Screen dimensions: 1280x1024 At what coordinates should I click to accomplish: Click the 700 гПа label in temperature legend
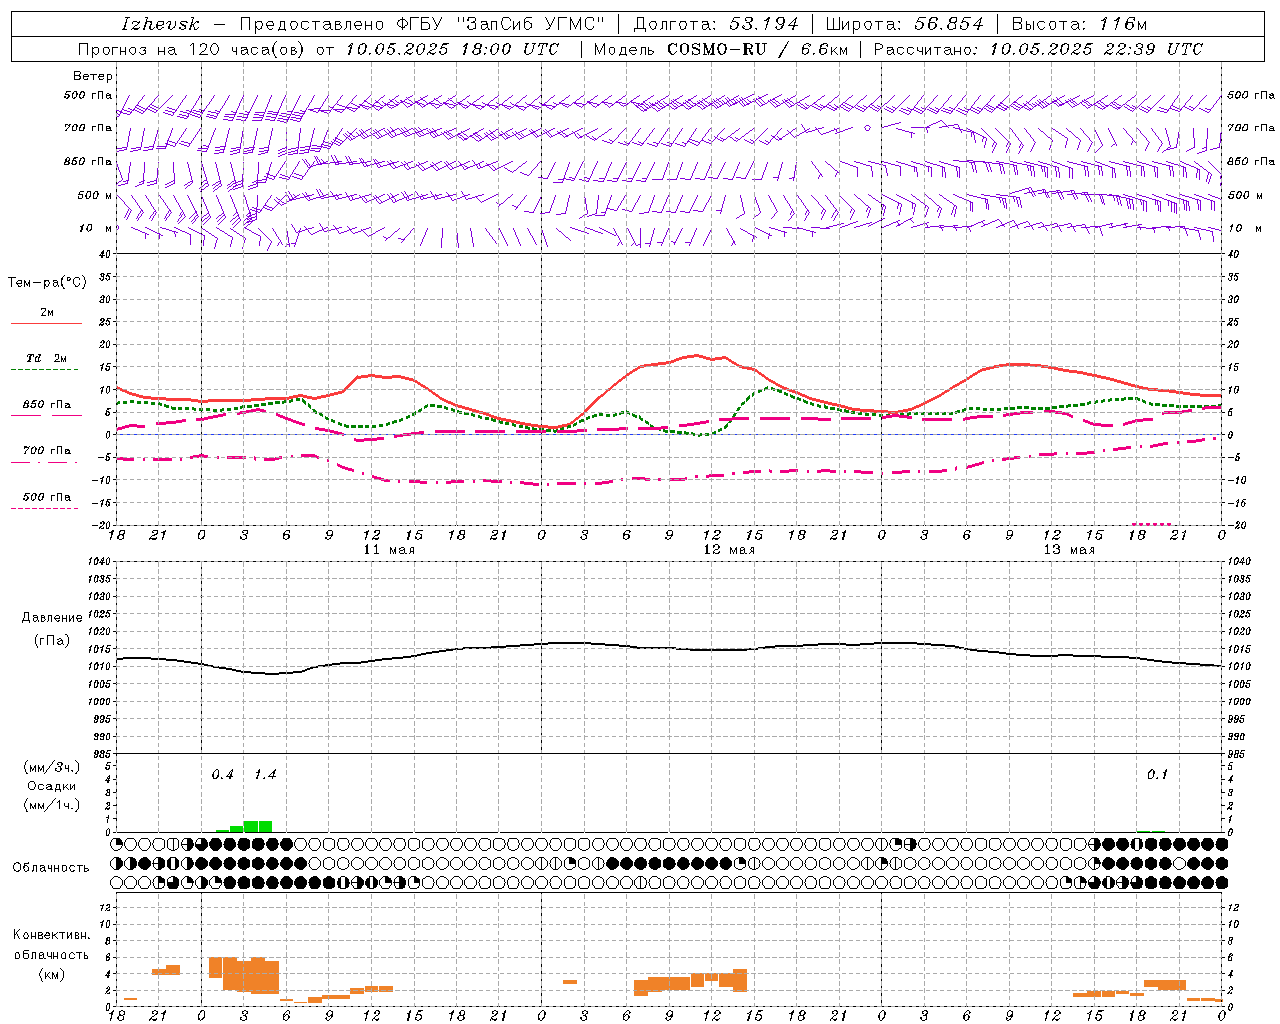(47, 450)
